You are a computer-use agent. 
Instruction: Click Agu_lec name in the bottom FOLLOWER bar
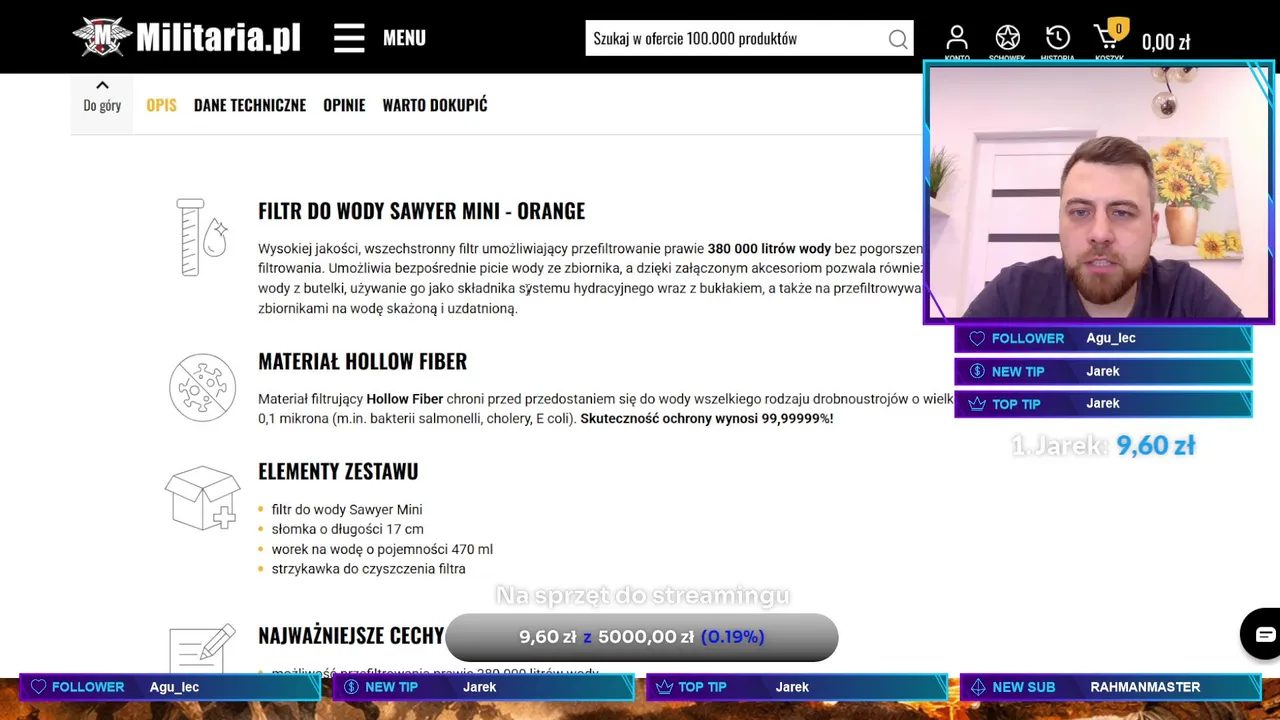(x=174, y=687)
